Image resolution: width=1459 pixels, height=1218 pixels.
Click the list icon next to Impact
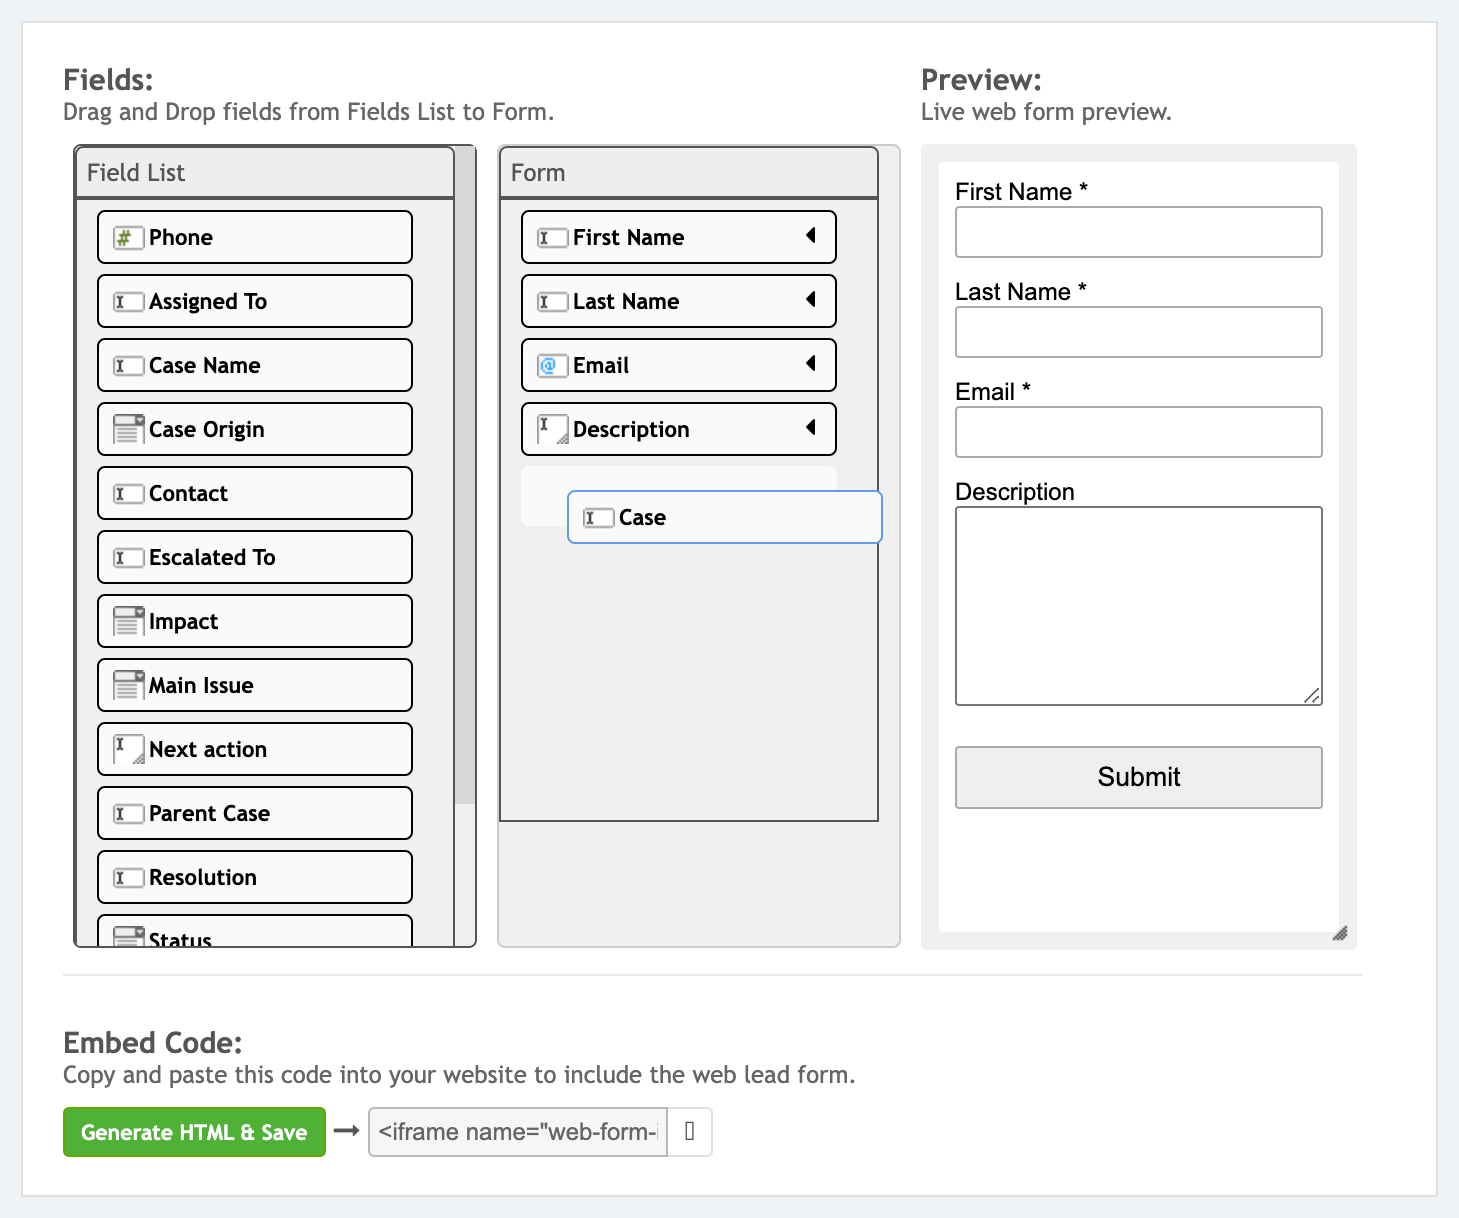click(128, 622)
